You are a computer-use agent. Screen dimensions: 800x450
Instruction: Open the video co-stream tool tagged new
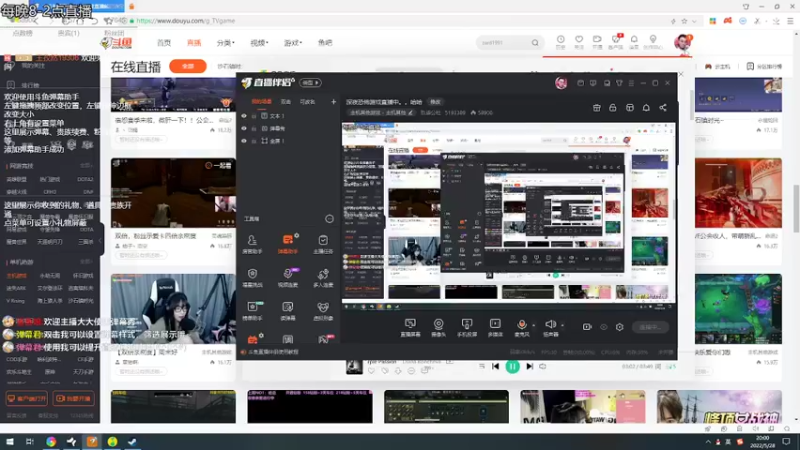tap(288, 278)
